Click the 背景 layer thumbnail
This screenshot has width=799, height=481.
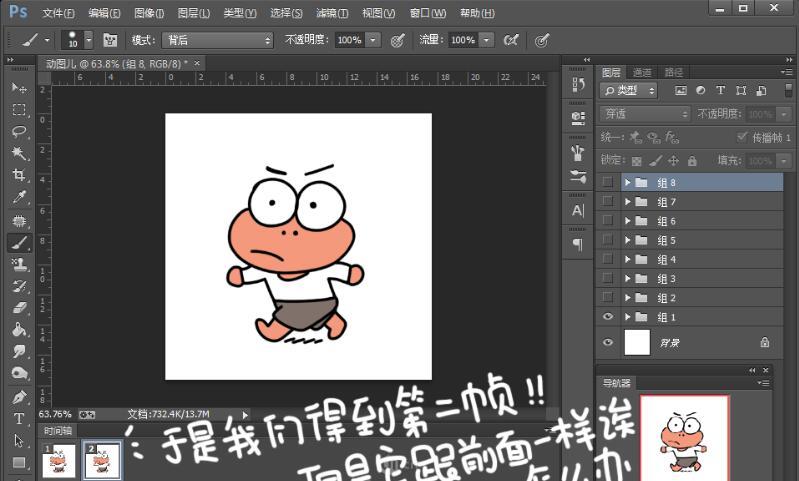(x=637, y=342)
